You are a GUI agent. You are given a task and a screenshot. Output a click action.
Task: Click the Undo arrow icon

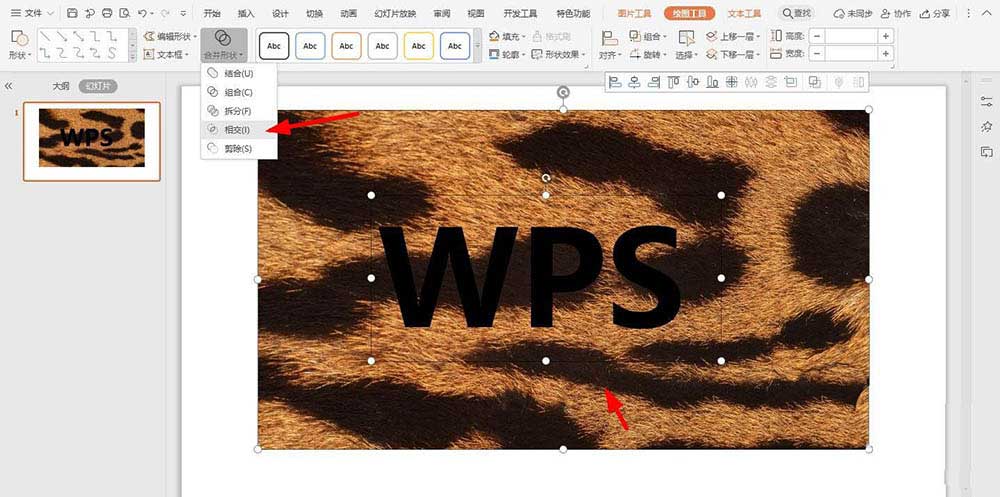coord(142,13)
